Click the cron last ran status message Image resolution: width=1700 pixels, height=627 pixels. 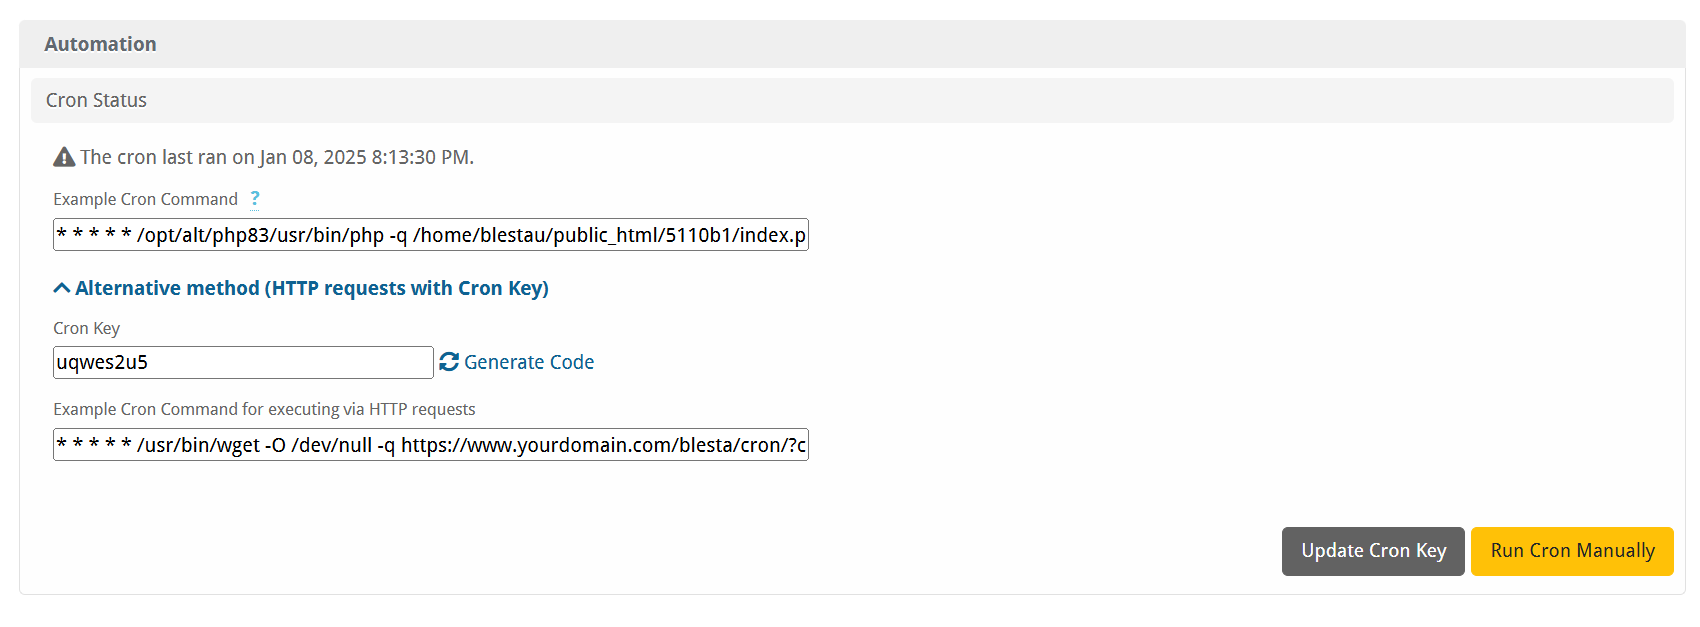[277, 157]
